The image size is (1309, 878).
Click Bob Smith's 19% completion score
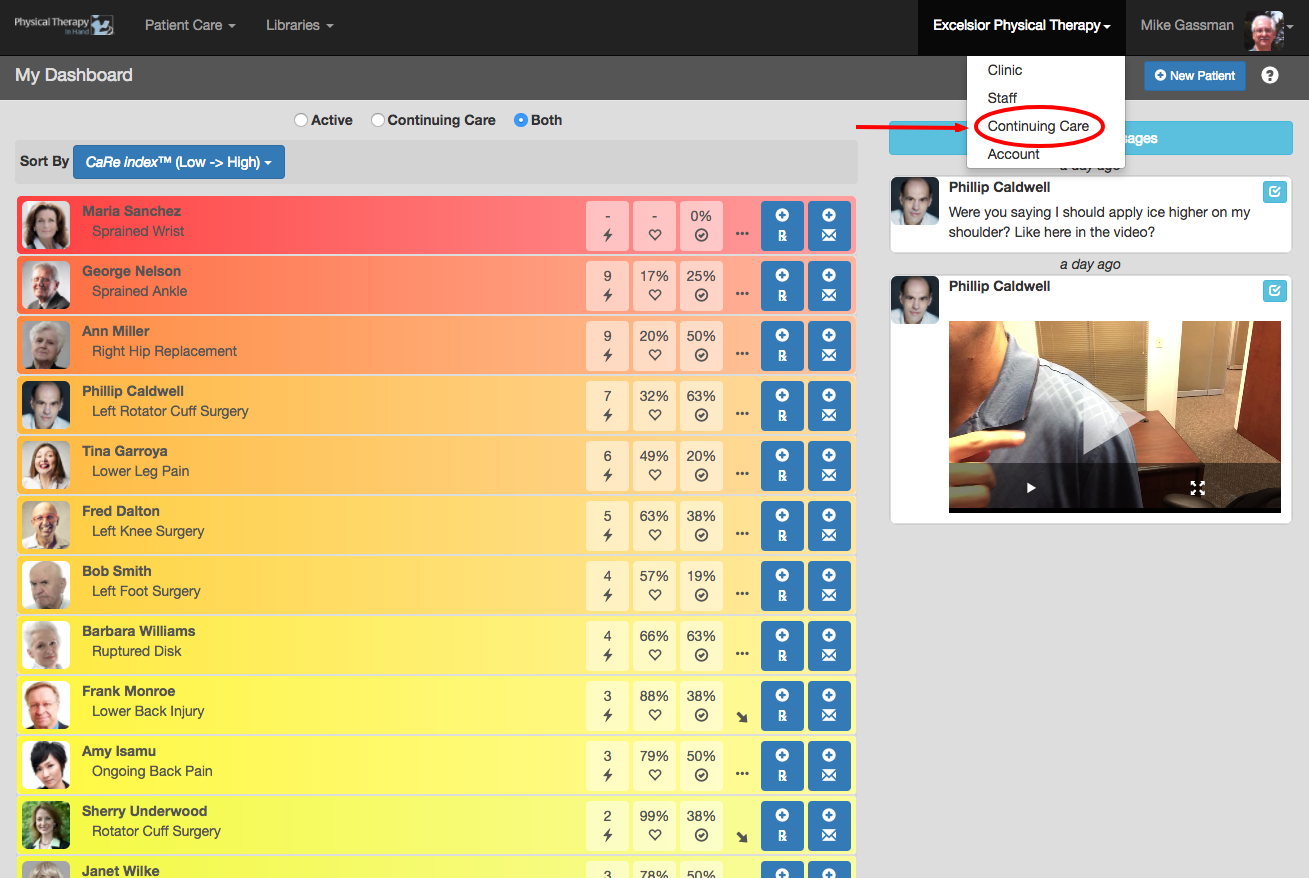(x=701, y=585)
